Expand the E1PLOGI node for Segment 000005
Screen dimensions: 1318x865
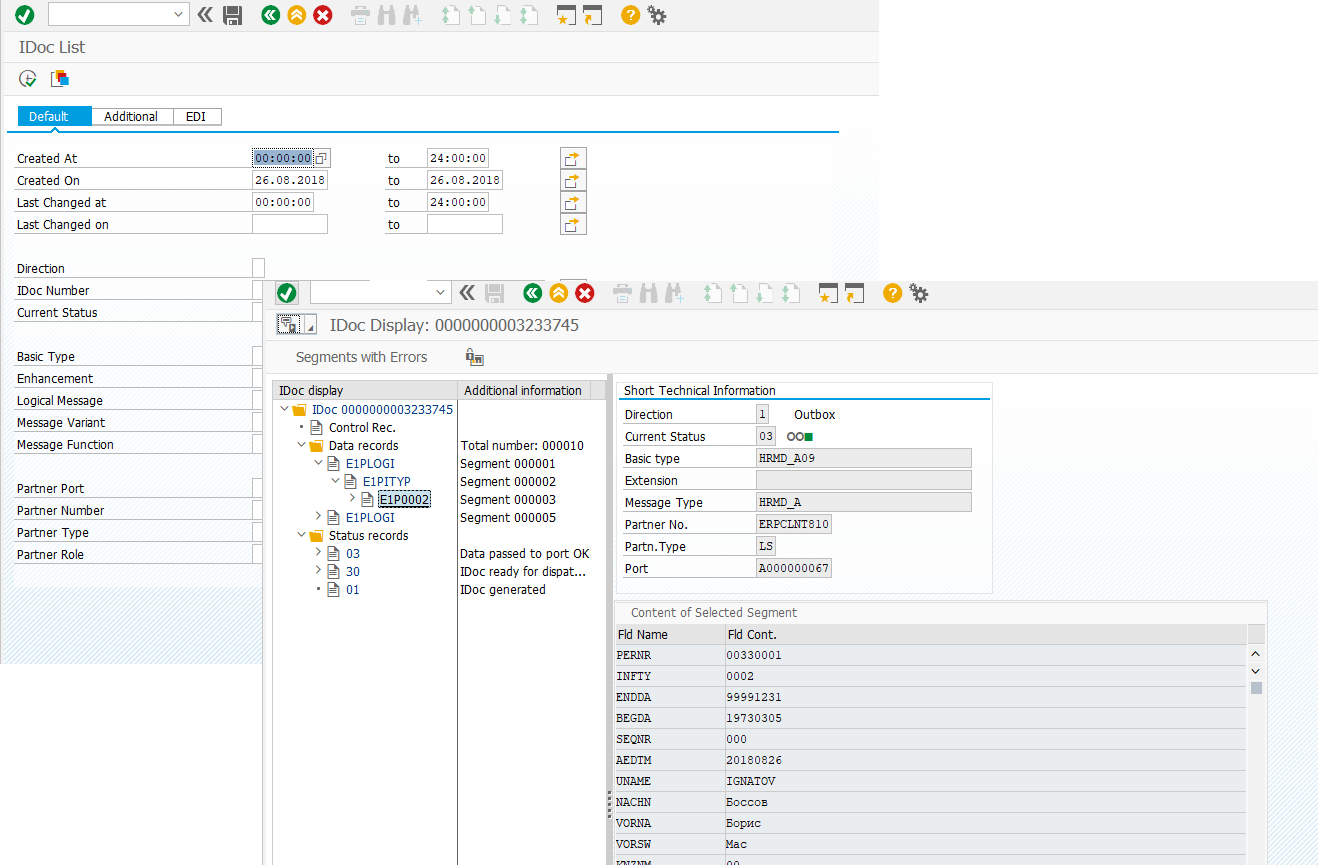318,517
